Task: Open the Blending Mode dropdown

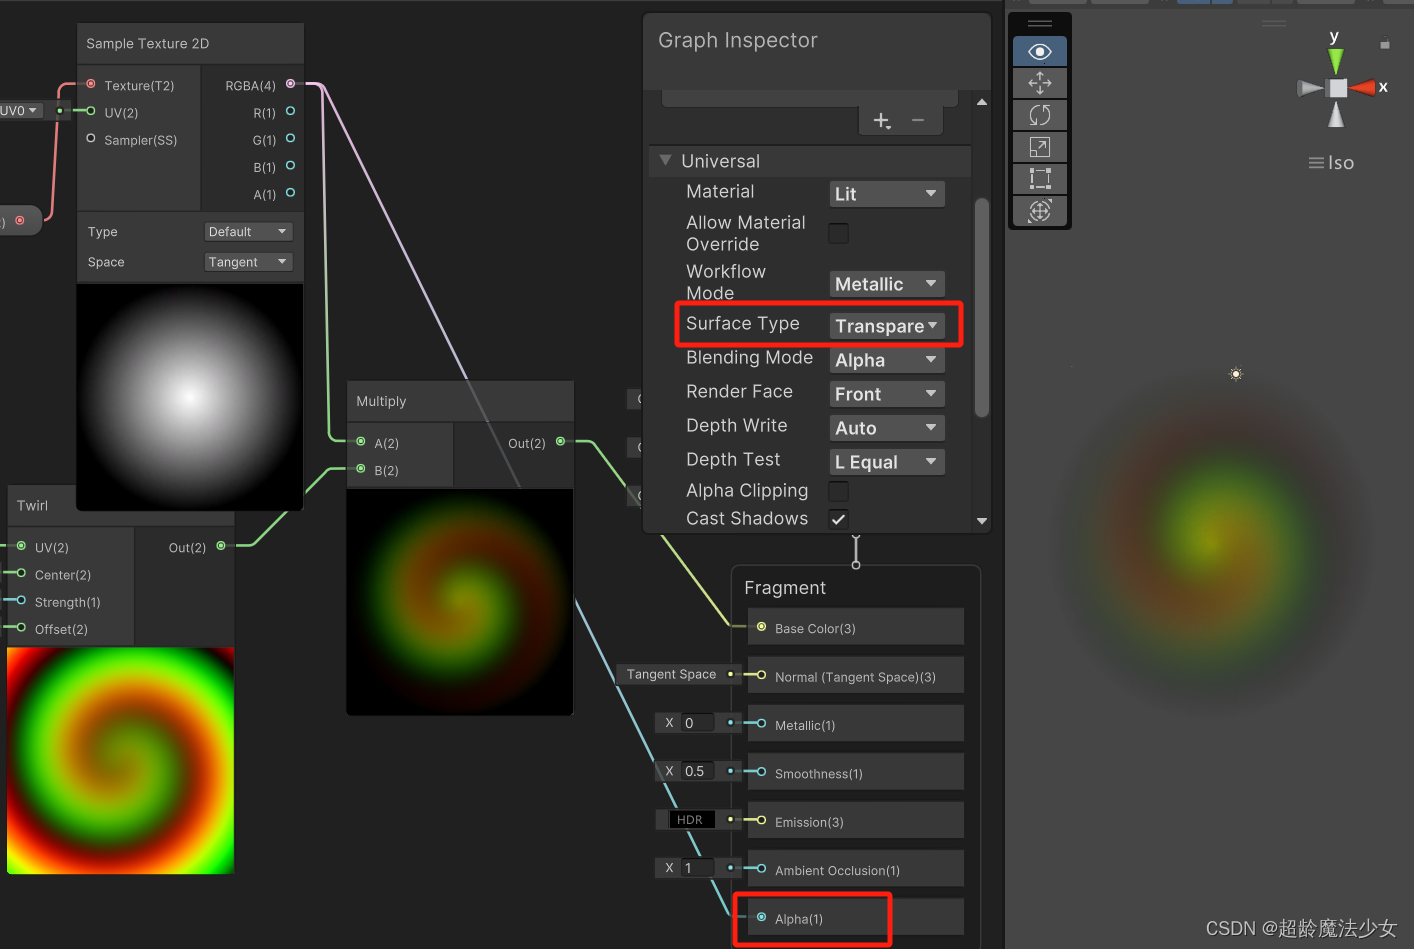Action: tap(887, 359)
